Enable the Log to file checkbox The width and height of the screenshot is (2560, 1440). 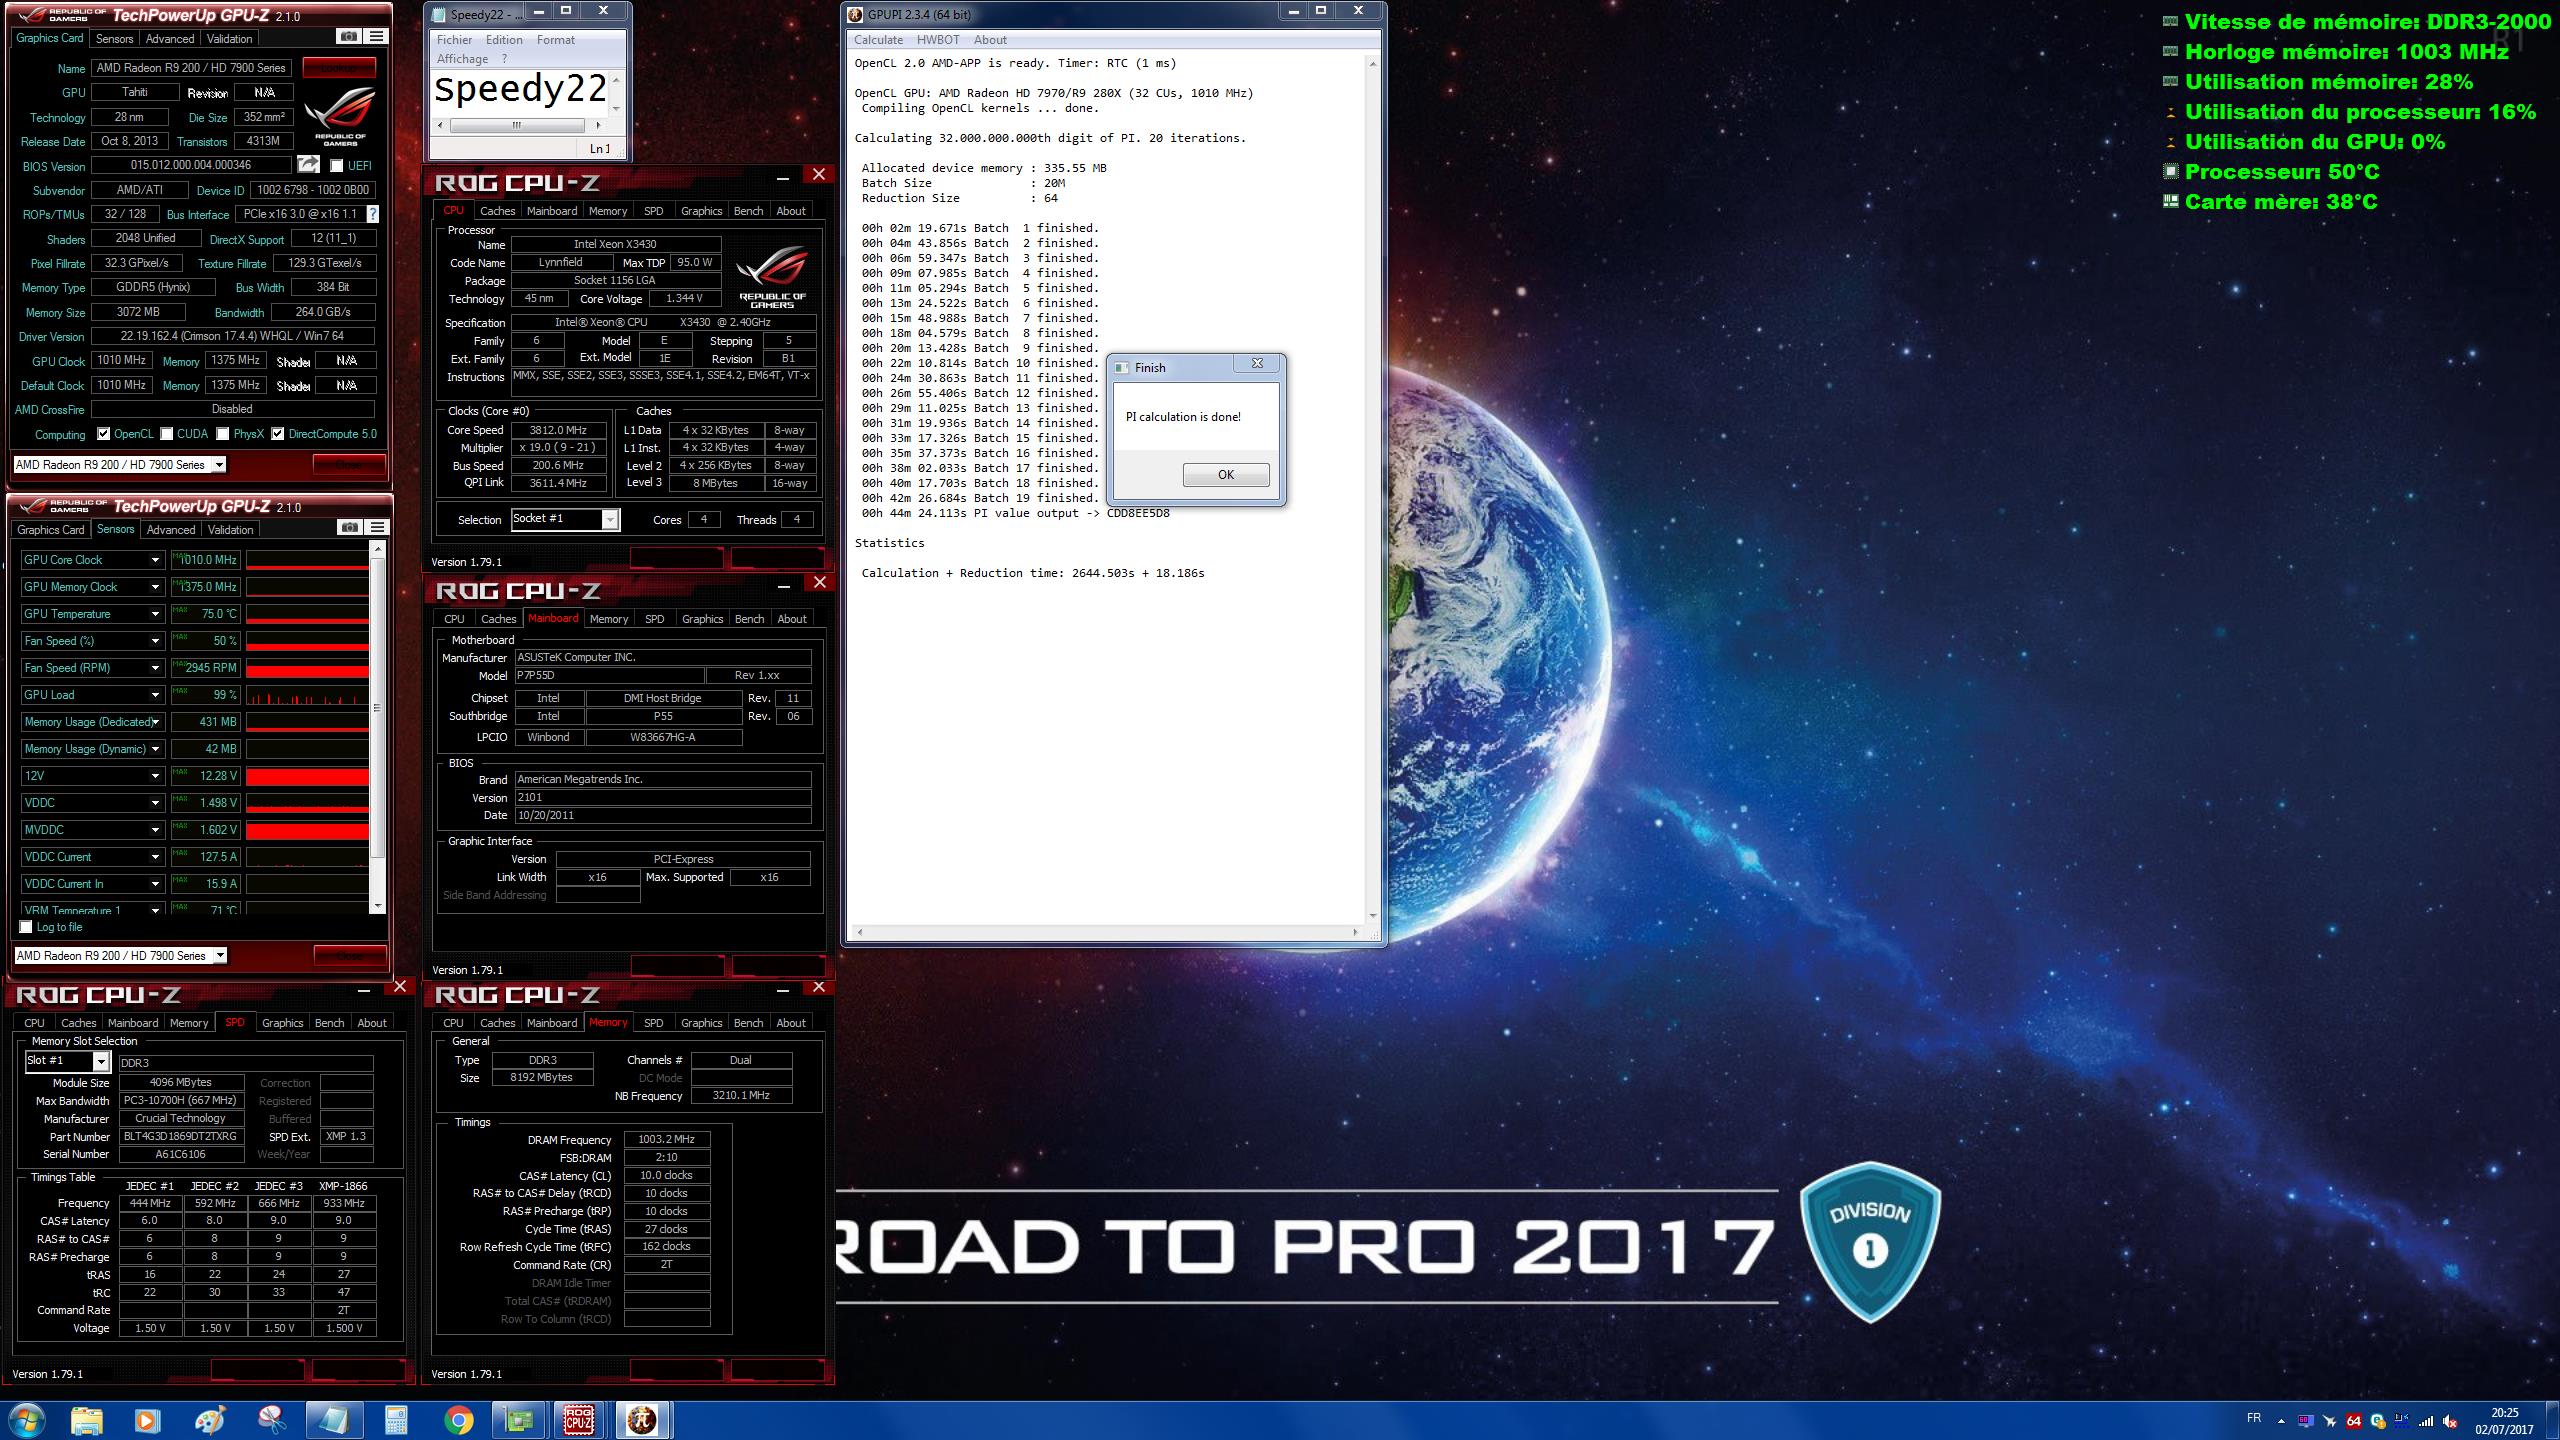pyautogui.click(x=26, y=927)
